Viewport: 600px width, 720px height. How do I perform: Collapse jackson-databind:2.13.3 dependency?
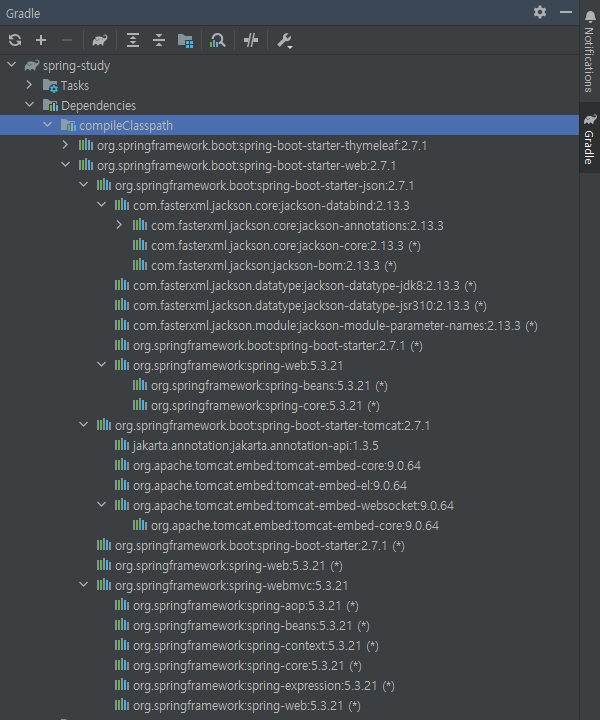point(101,205)
